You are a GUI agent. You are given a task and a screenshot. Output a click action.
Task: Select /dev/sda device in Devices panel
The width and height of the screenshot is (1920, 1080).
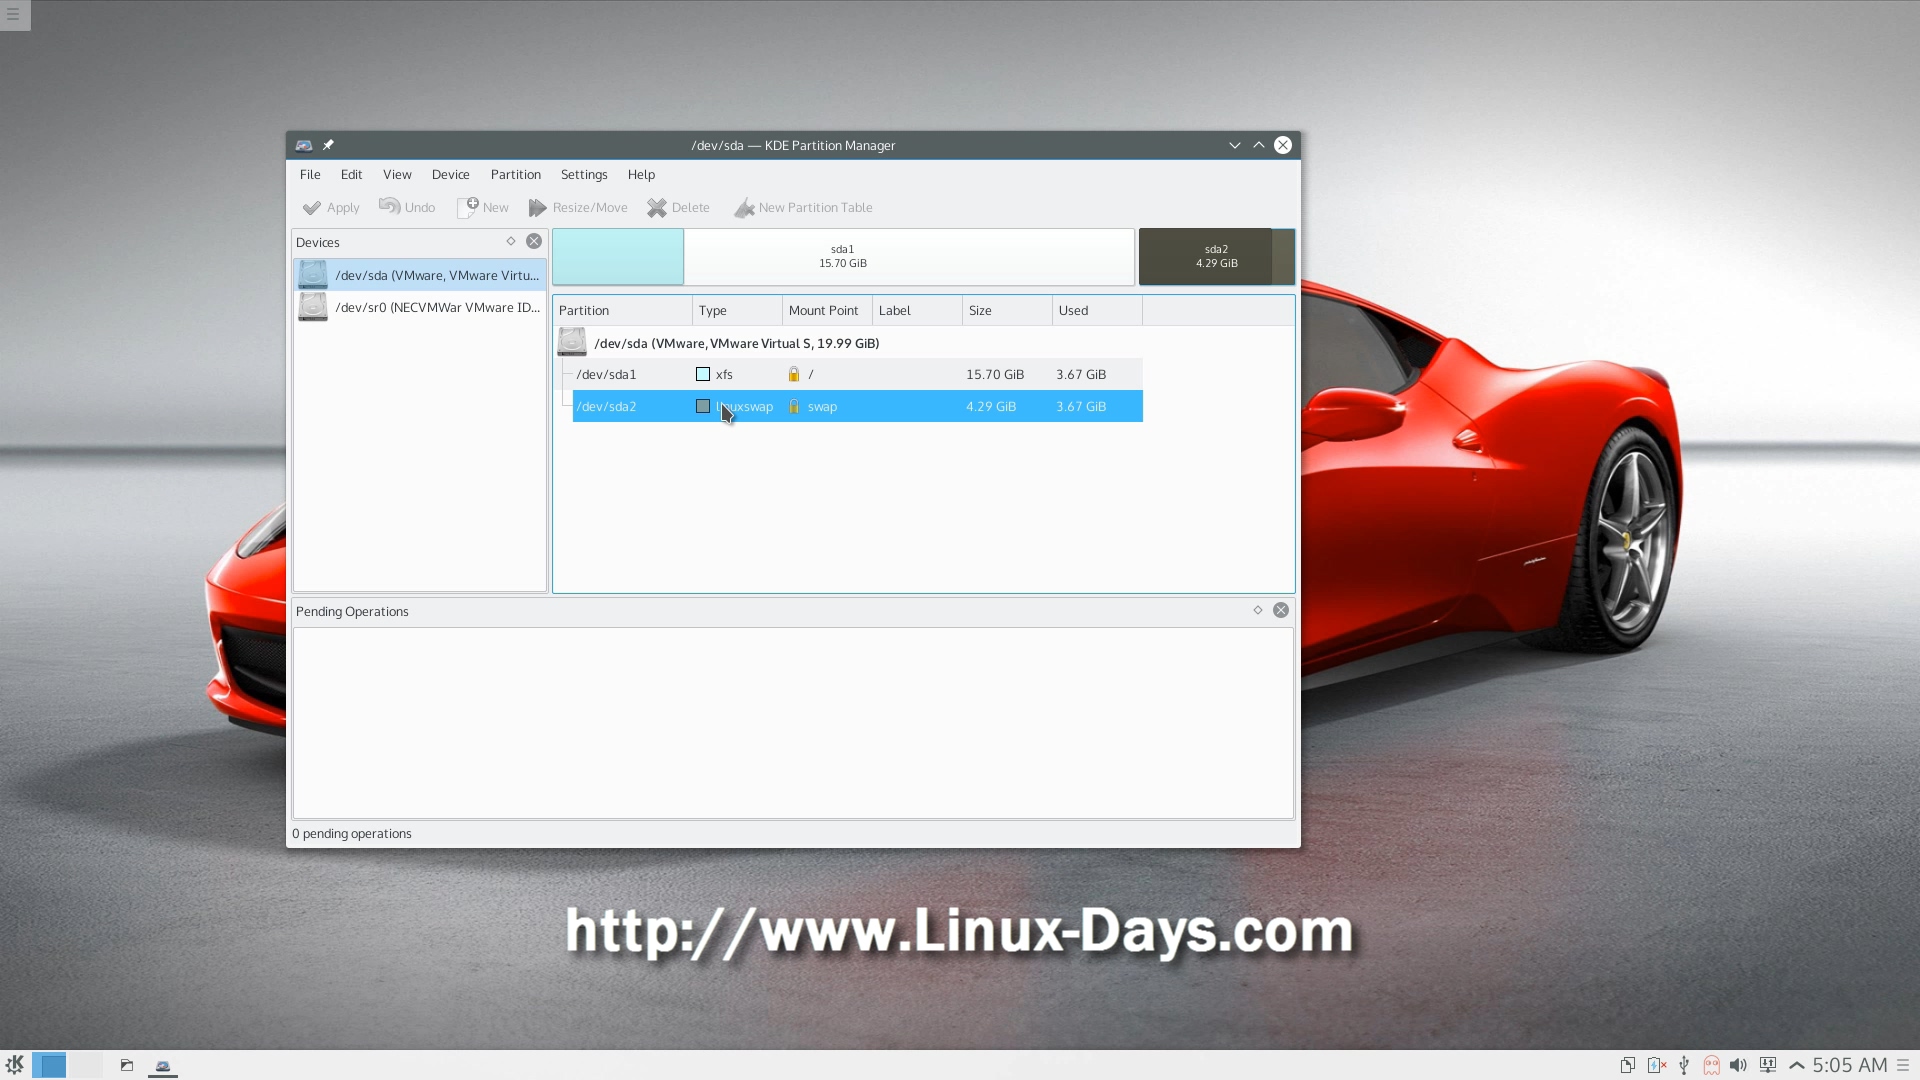(x=420, y=275)
